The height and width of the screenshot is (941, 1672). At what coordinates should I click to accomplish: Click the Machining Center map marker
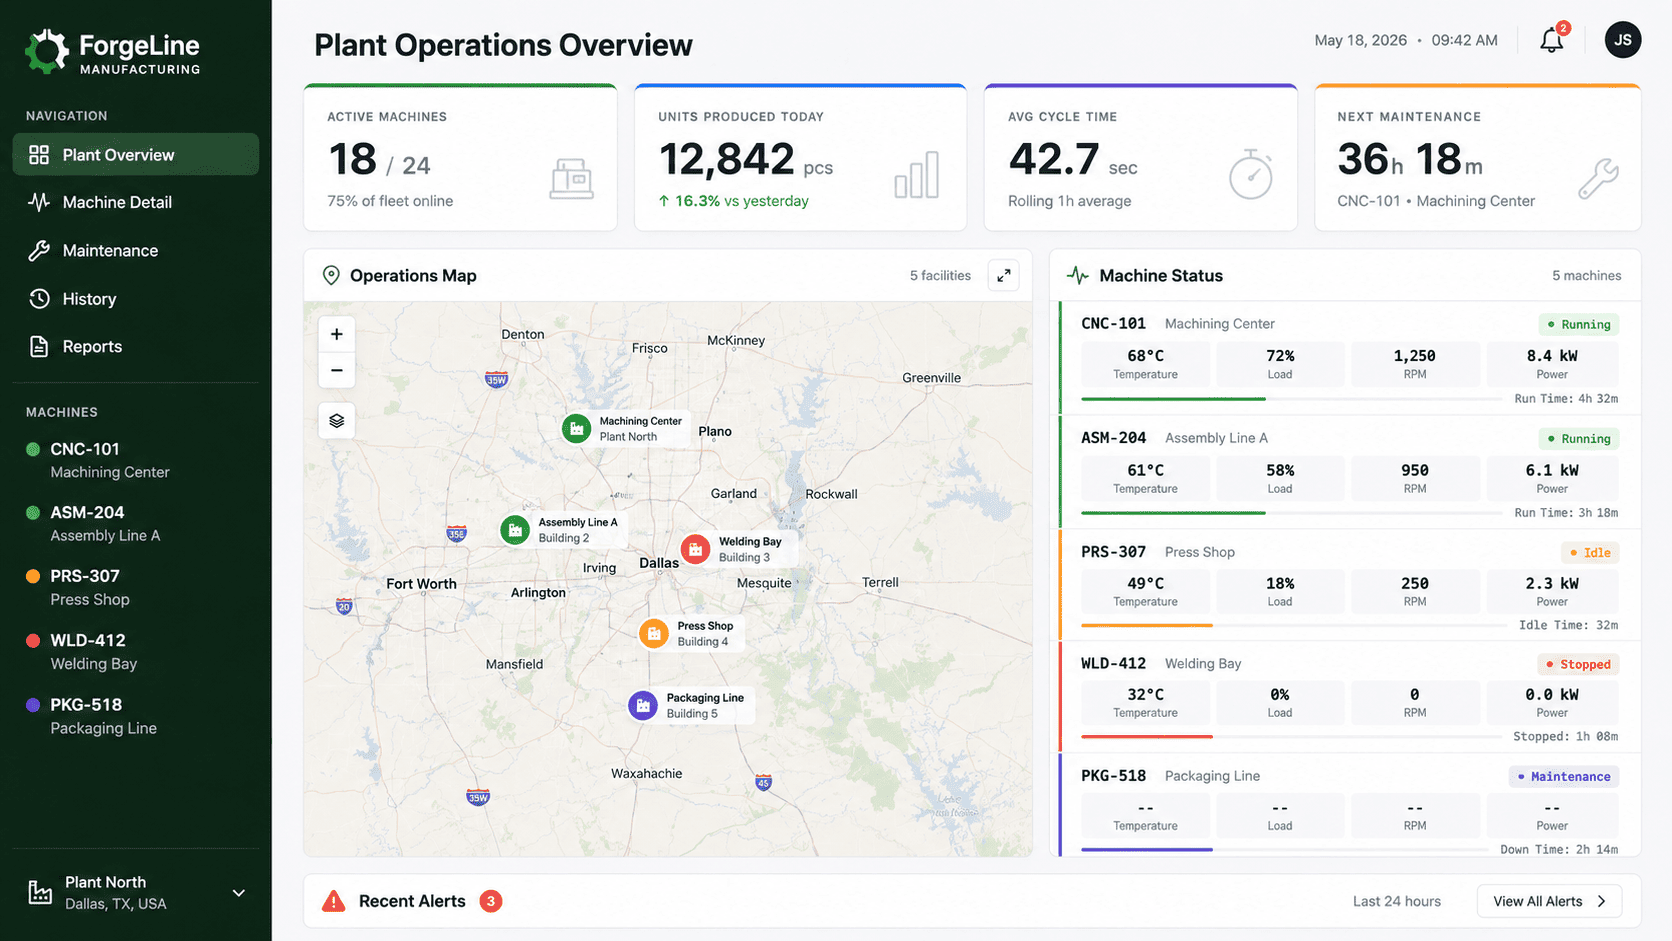576,429
